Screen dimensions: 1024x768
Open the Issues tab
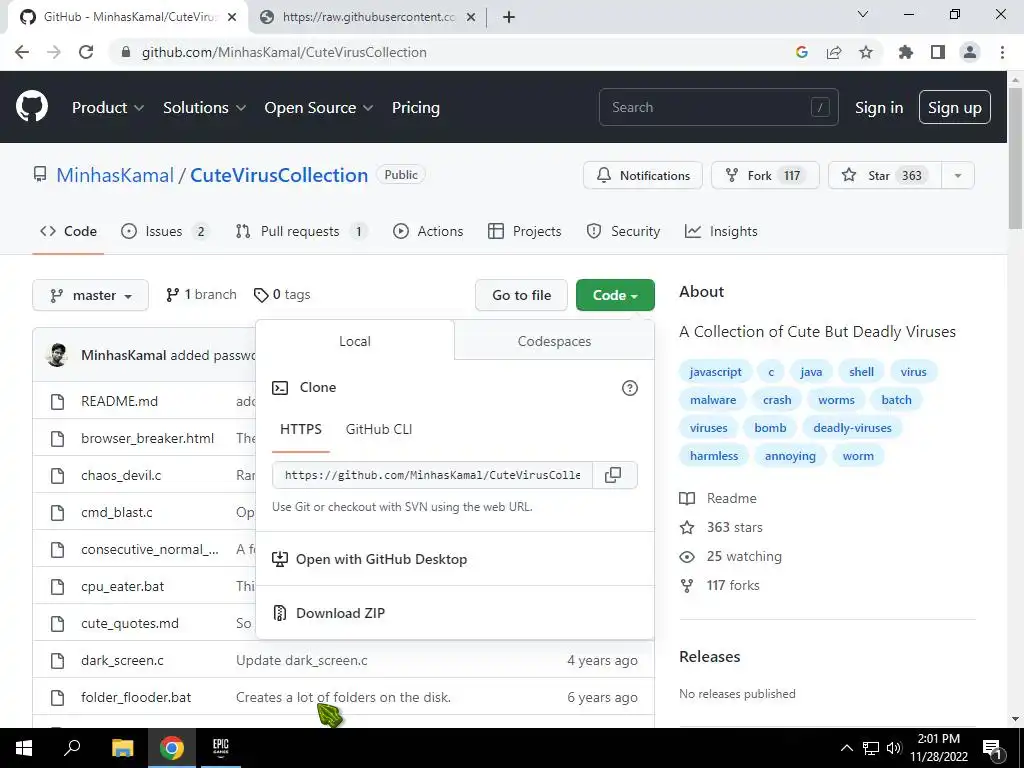(x=165, y=231)
